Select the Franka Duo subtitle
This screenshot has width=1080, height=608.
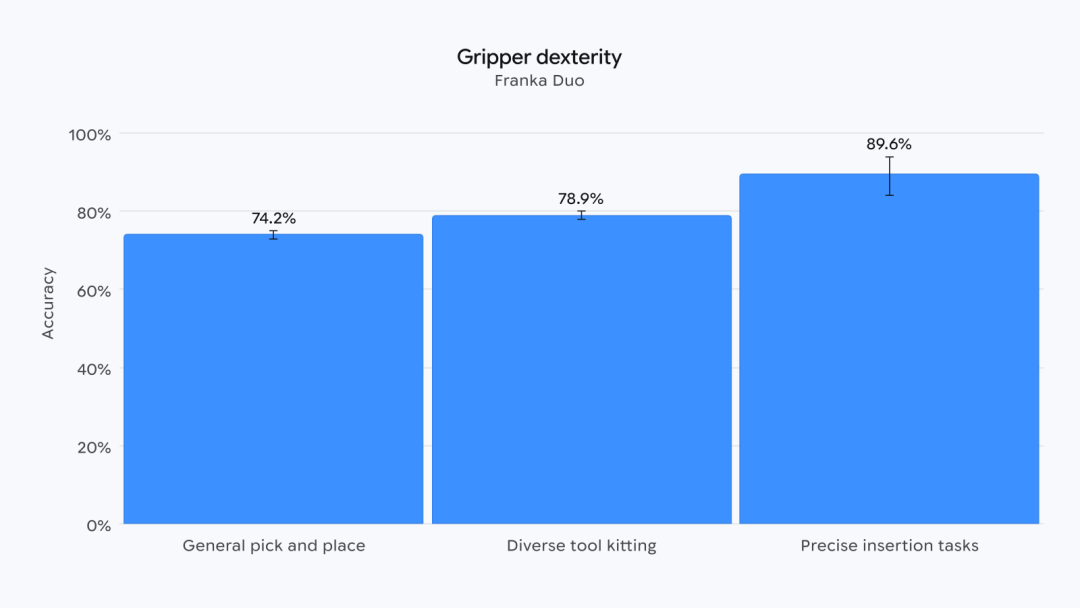(539, 81)
